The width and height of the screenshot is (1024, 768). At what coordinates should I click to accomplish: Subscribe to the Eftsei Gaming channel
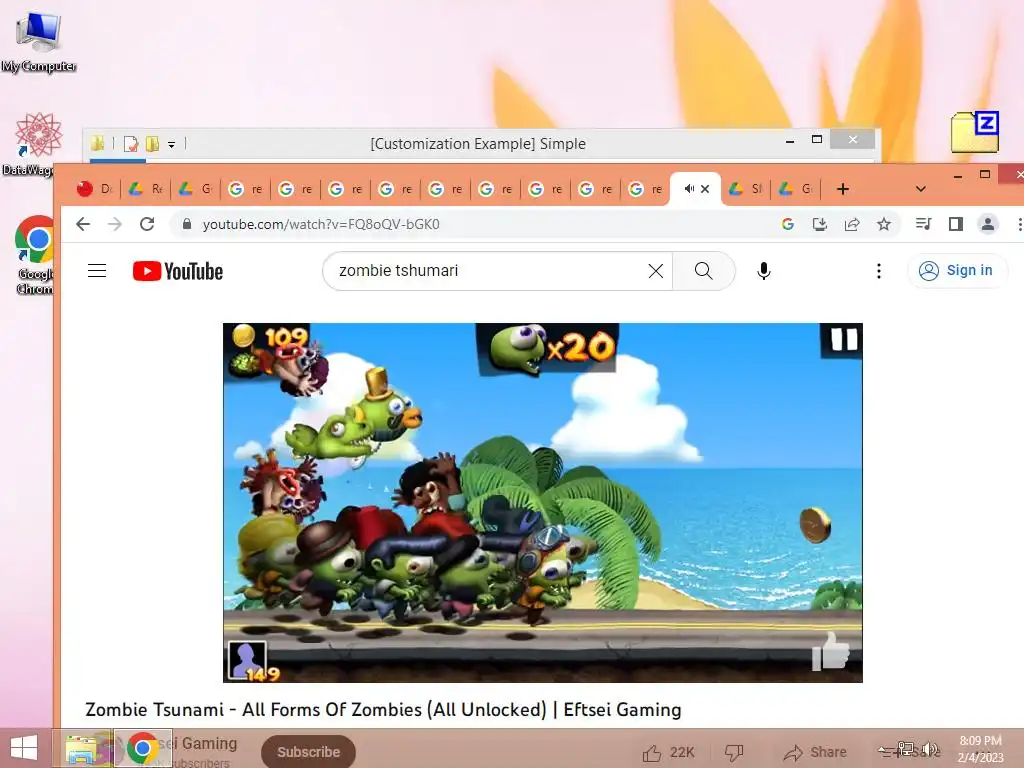point(308,752)
